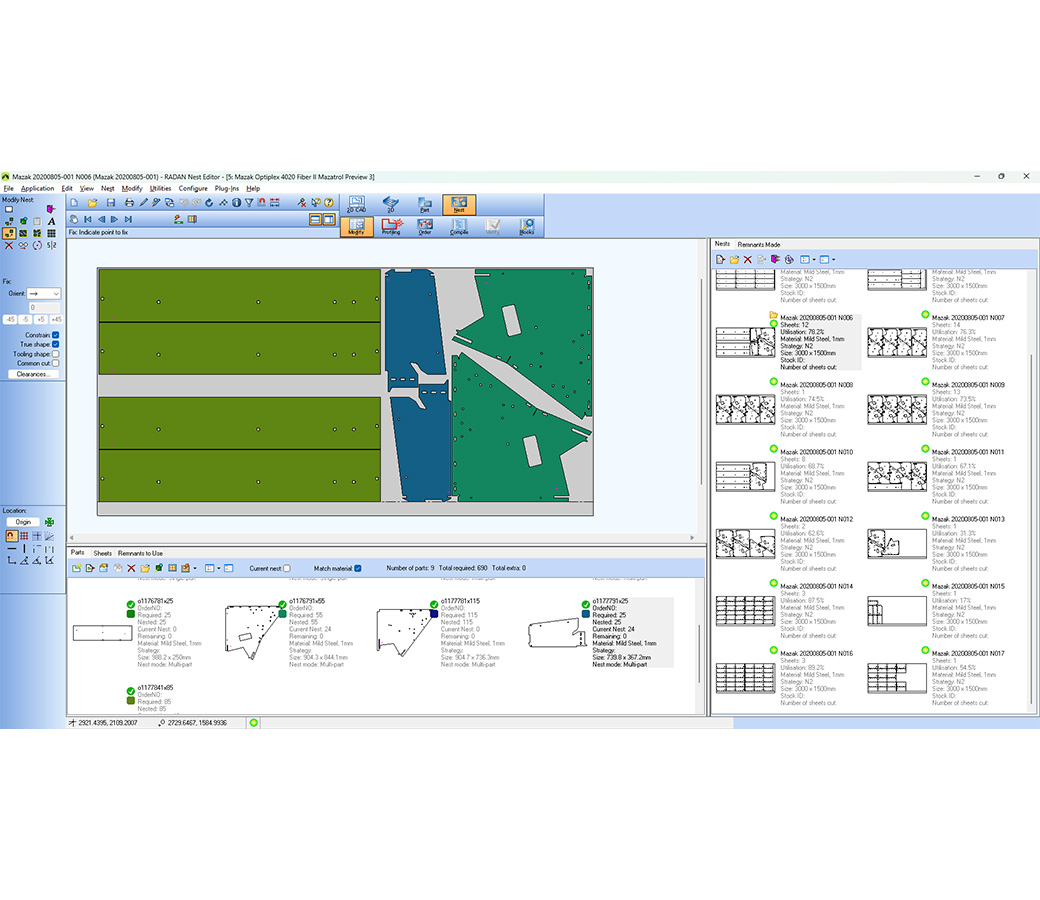Screen dimensions: 1040x900
Task: Click the Print icon in toolbar
Action: pos(129,203)
